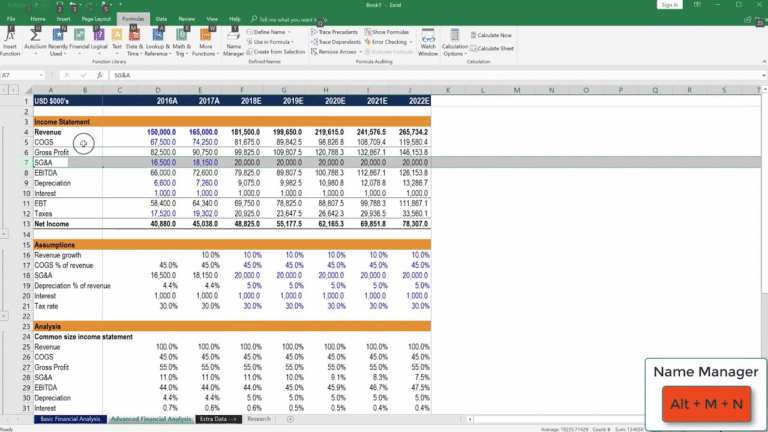The width and height of the screenshot is (768, 432).
Task: Click Trace Dependents in Formula Auditing
Action: (x=336, y=41)
